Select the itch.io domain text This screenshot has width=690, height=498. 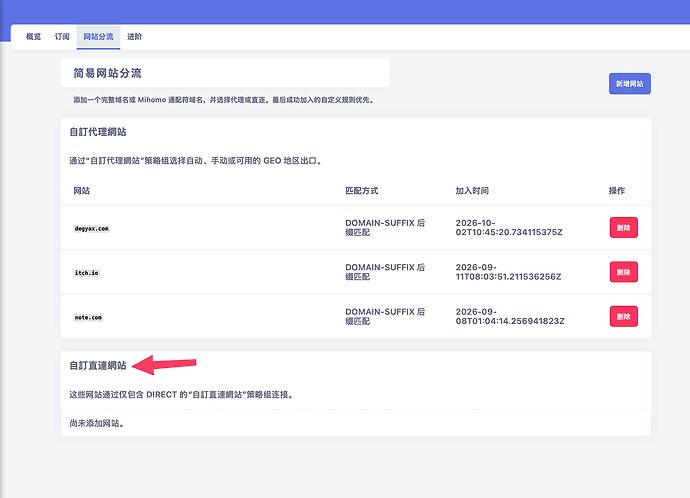pyautogui.click(x=87, y=273)
